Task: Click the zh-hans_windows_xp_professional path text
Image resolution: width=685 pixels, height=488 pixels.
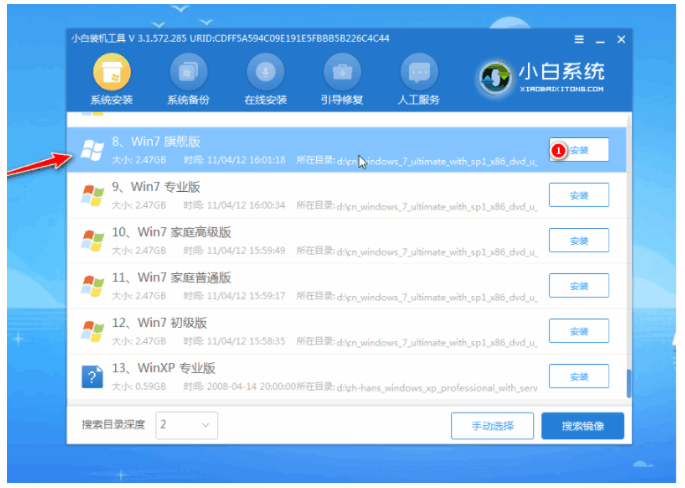Action: coord(437,388)
